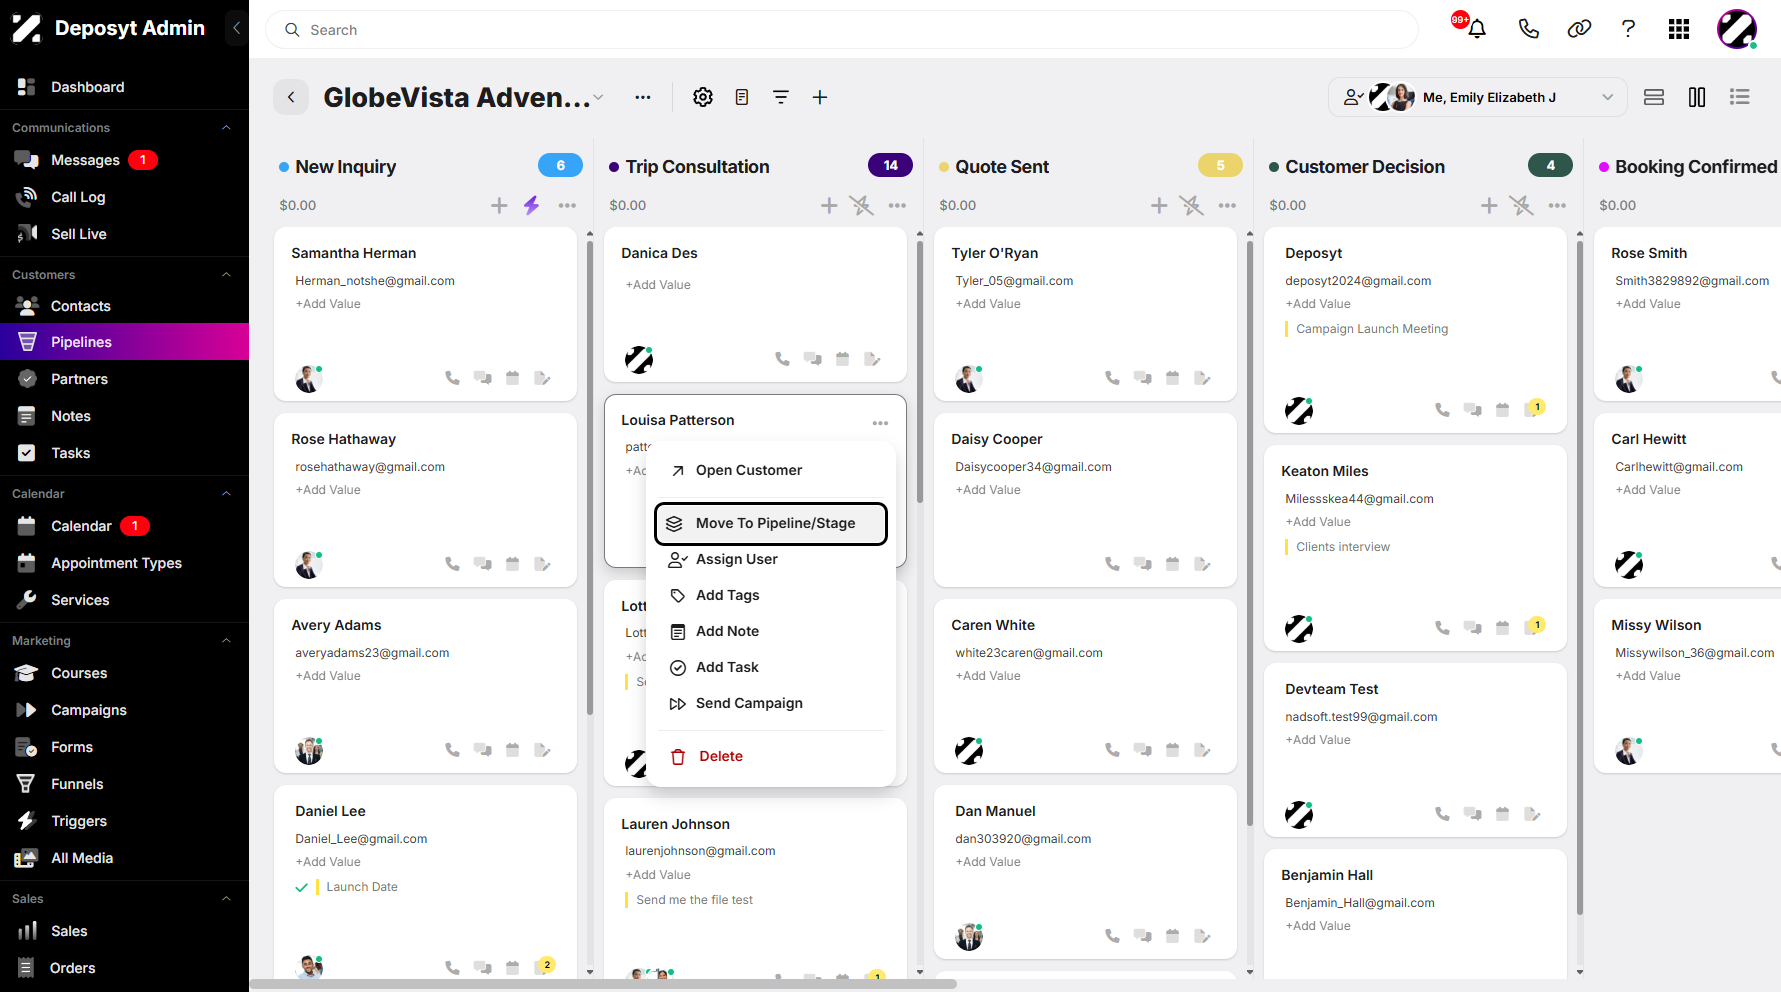Open note icon on Tyler O'Ryan card
Screen dimensions: 1781x992
click(1202, 378)
